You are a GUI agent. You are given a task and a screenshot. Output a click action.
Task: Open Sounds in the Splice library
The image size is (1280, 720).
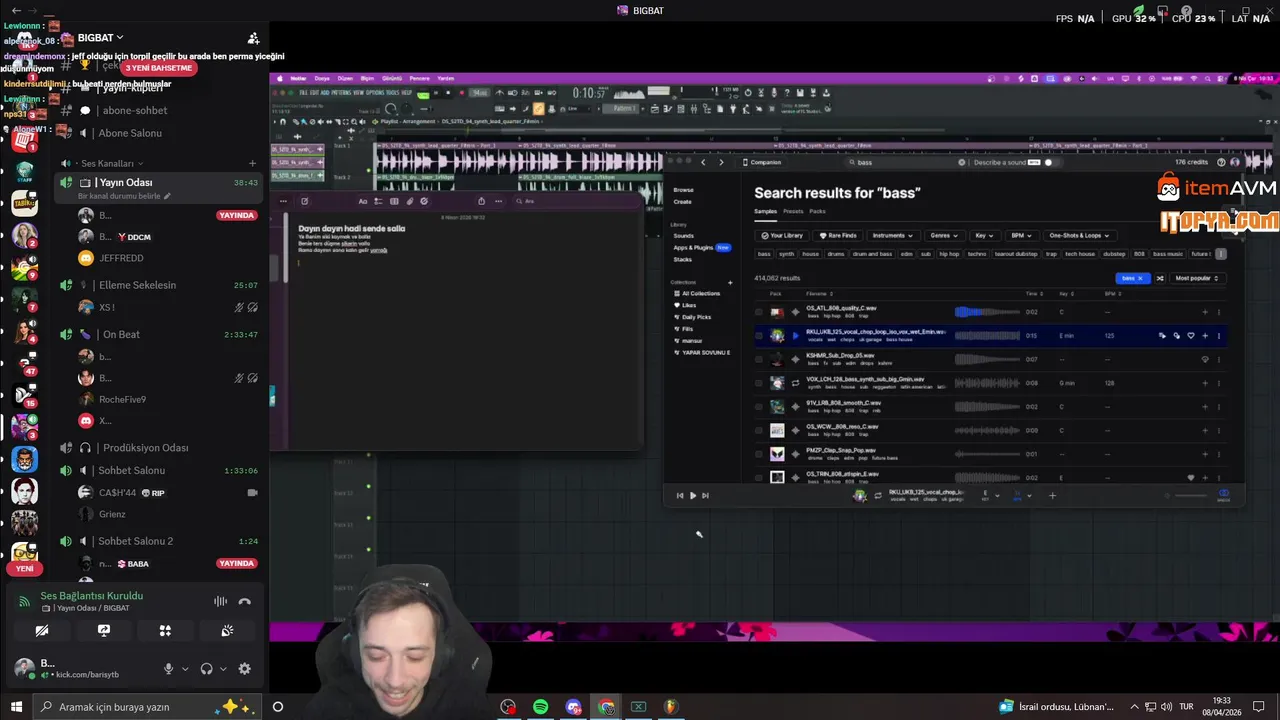[684, 236]
